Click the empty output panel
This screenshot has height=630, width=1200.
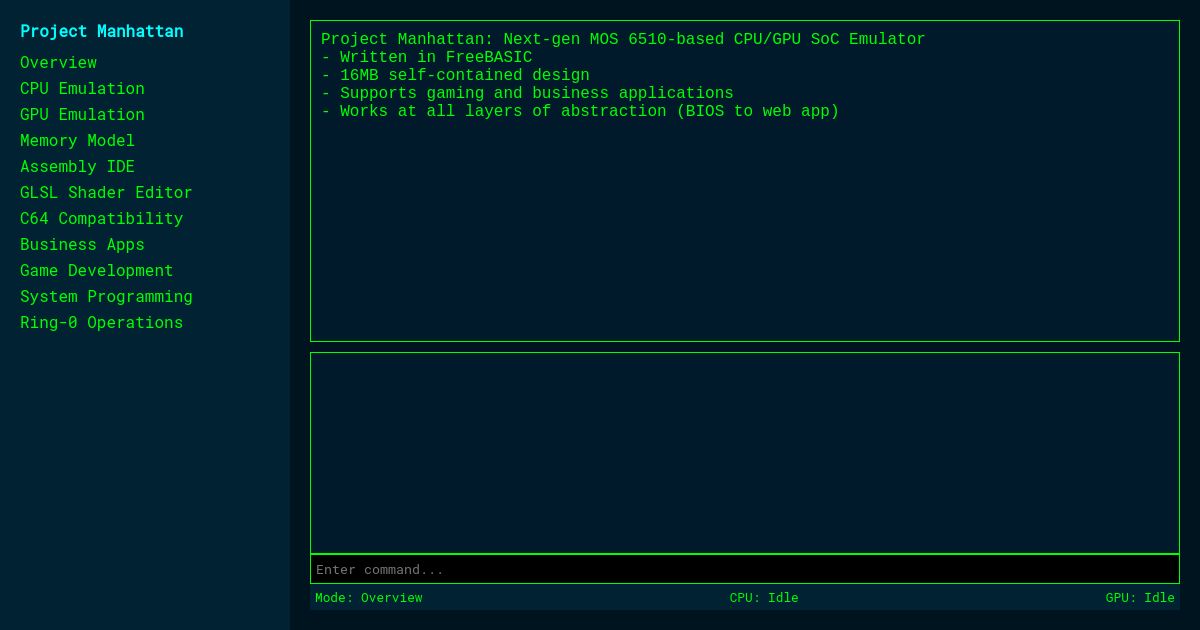point(745,452)
